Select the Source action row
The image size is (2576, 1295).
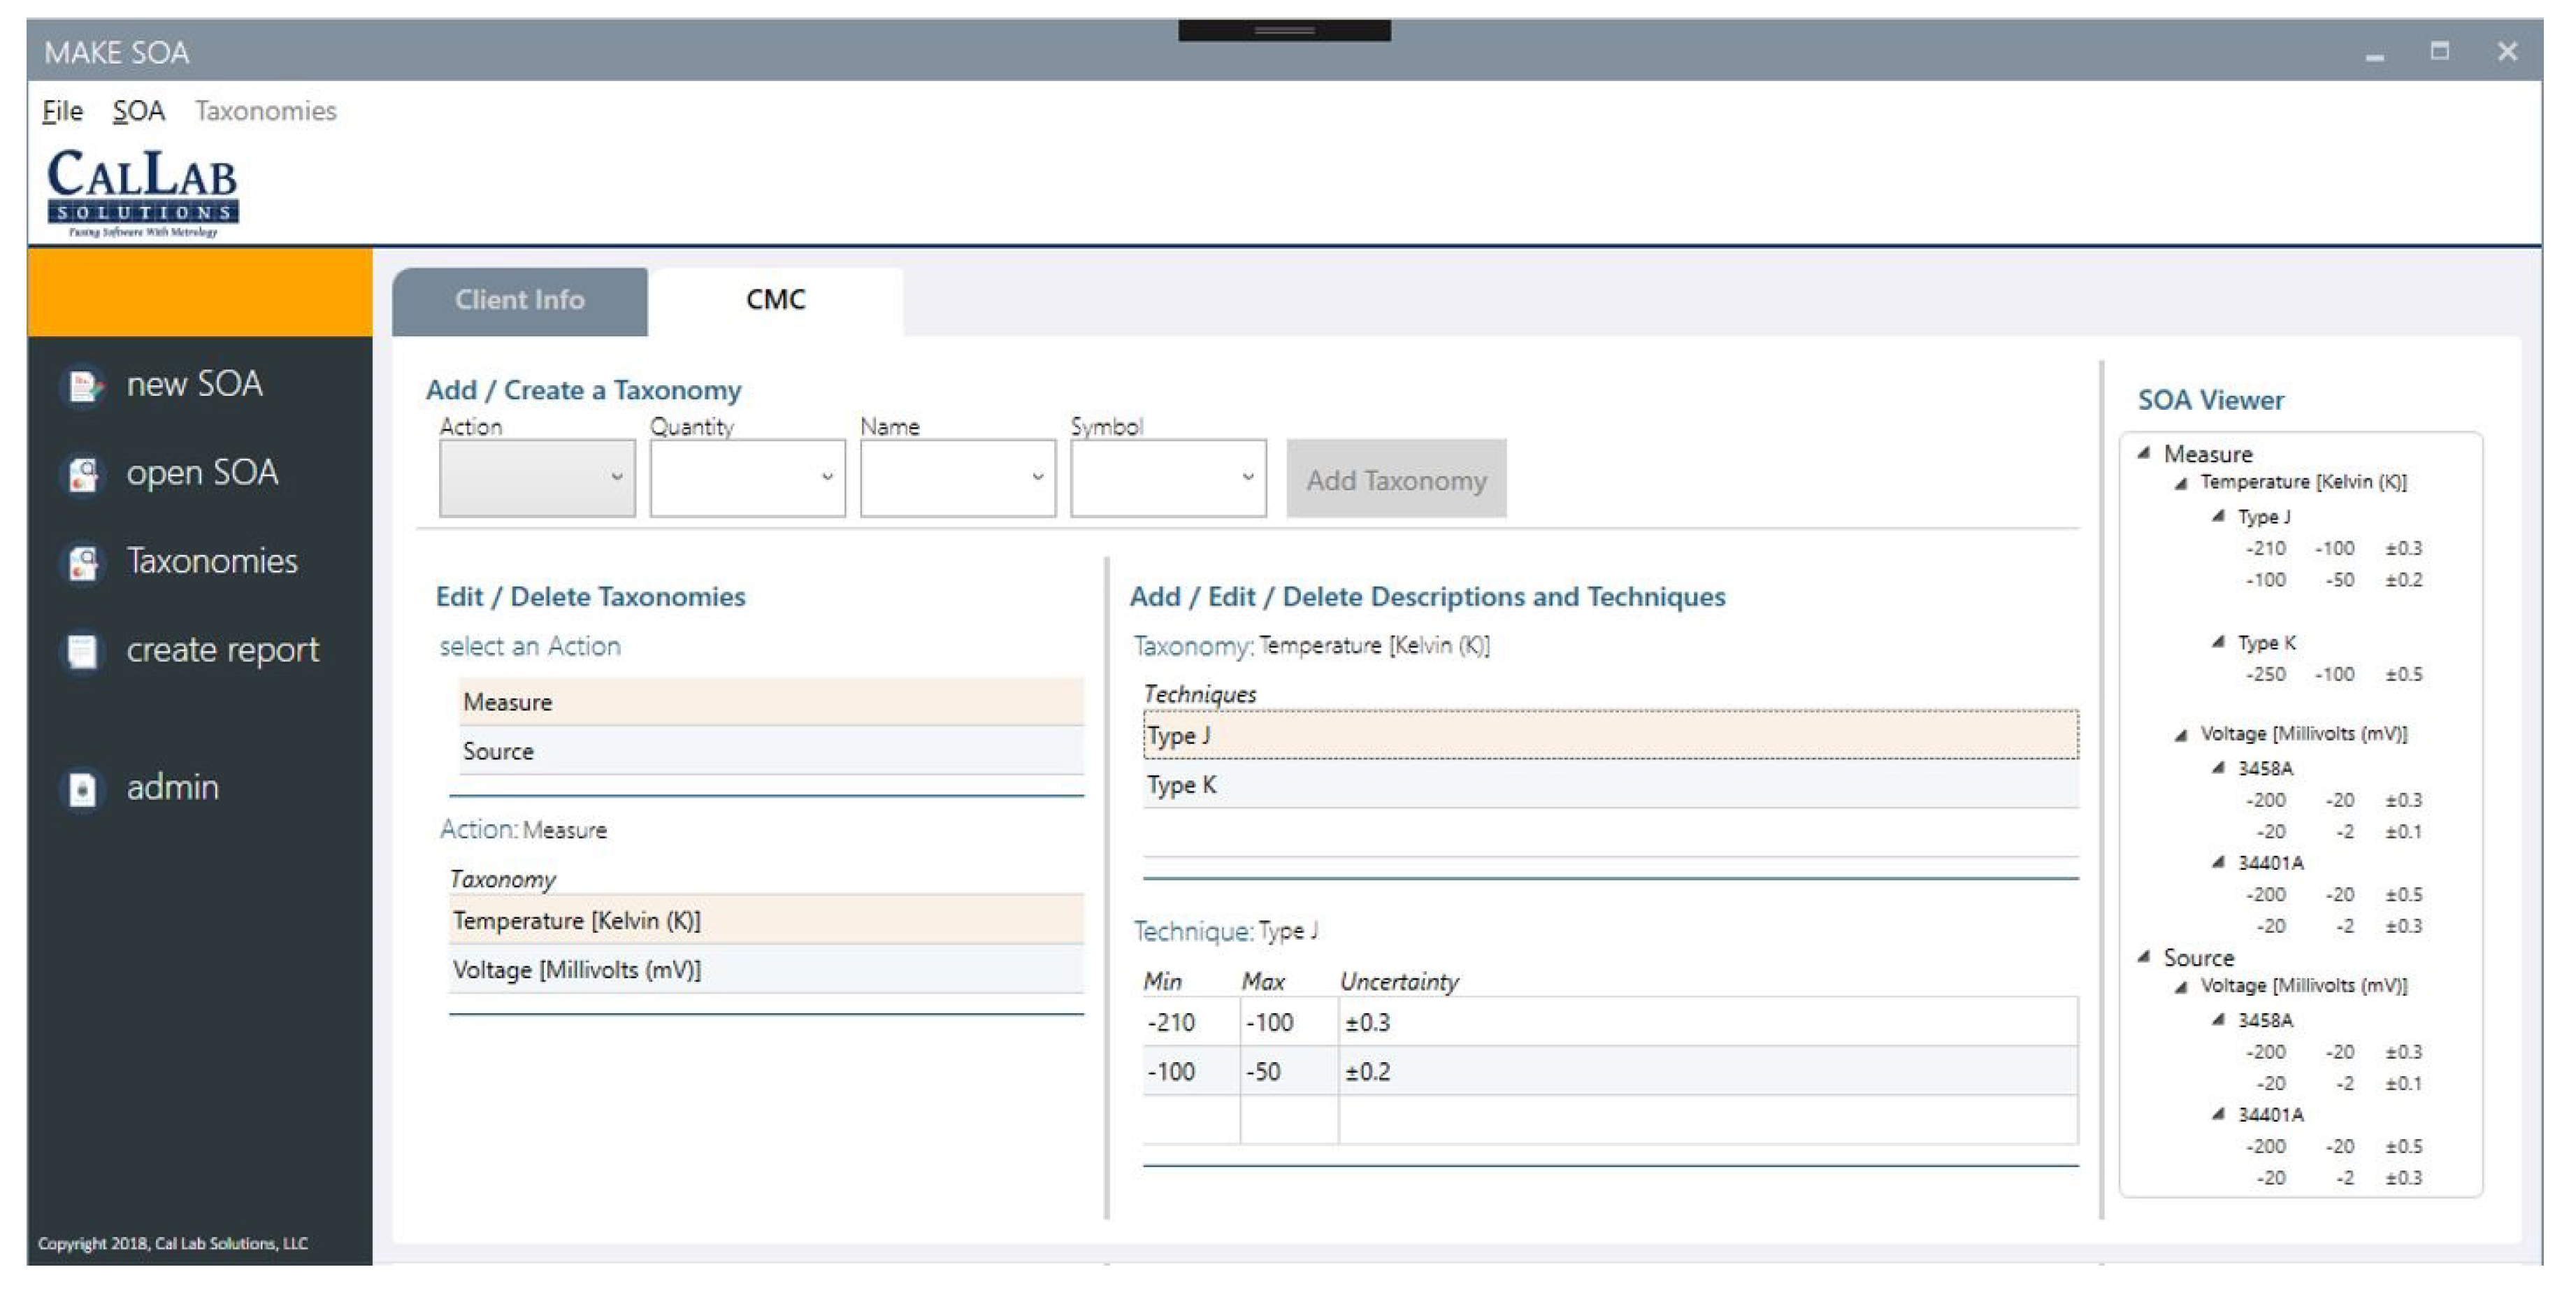pyautogui.click(x=771, y=751)
